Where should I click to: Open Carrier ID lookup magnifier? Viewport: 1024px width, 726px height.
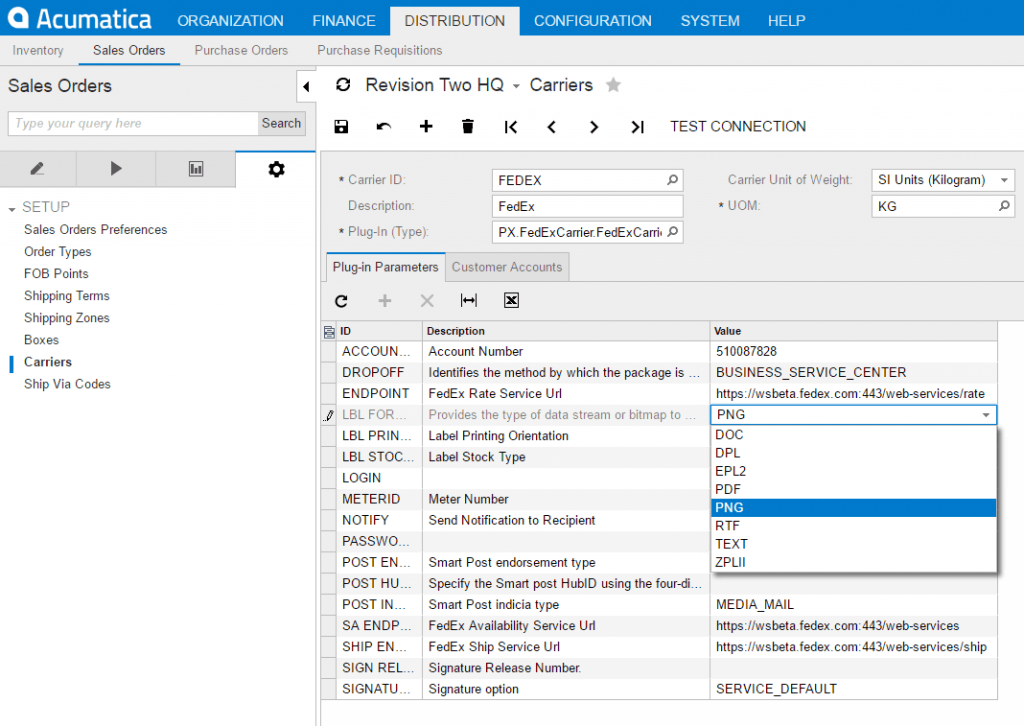click(672, 180)
